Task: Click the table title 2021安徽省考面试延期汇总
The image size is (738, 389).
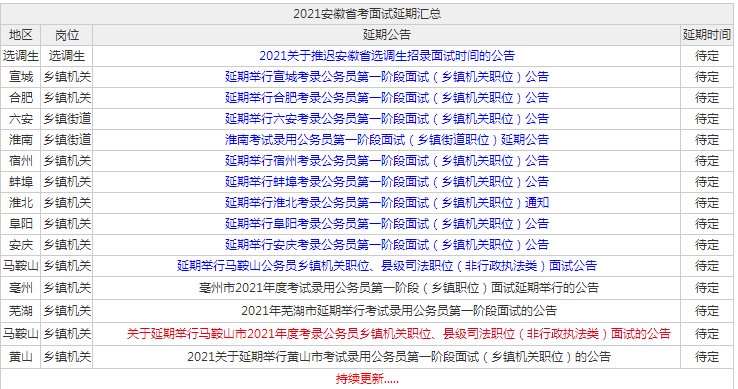Action: coord(367,14)
